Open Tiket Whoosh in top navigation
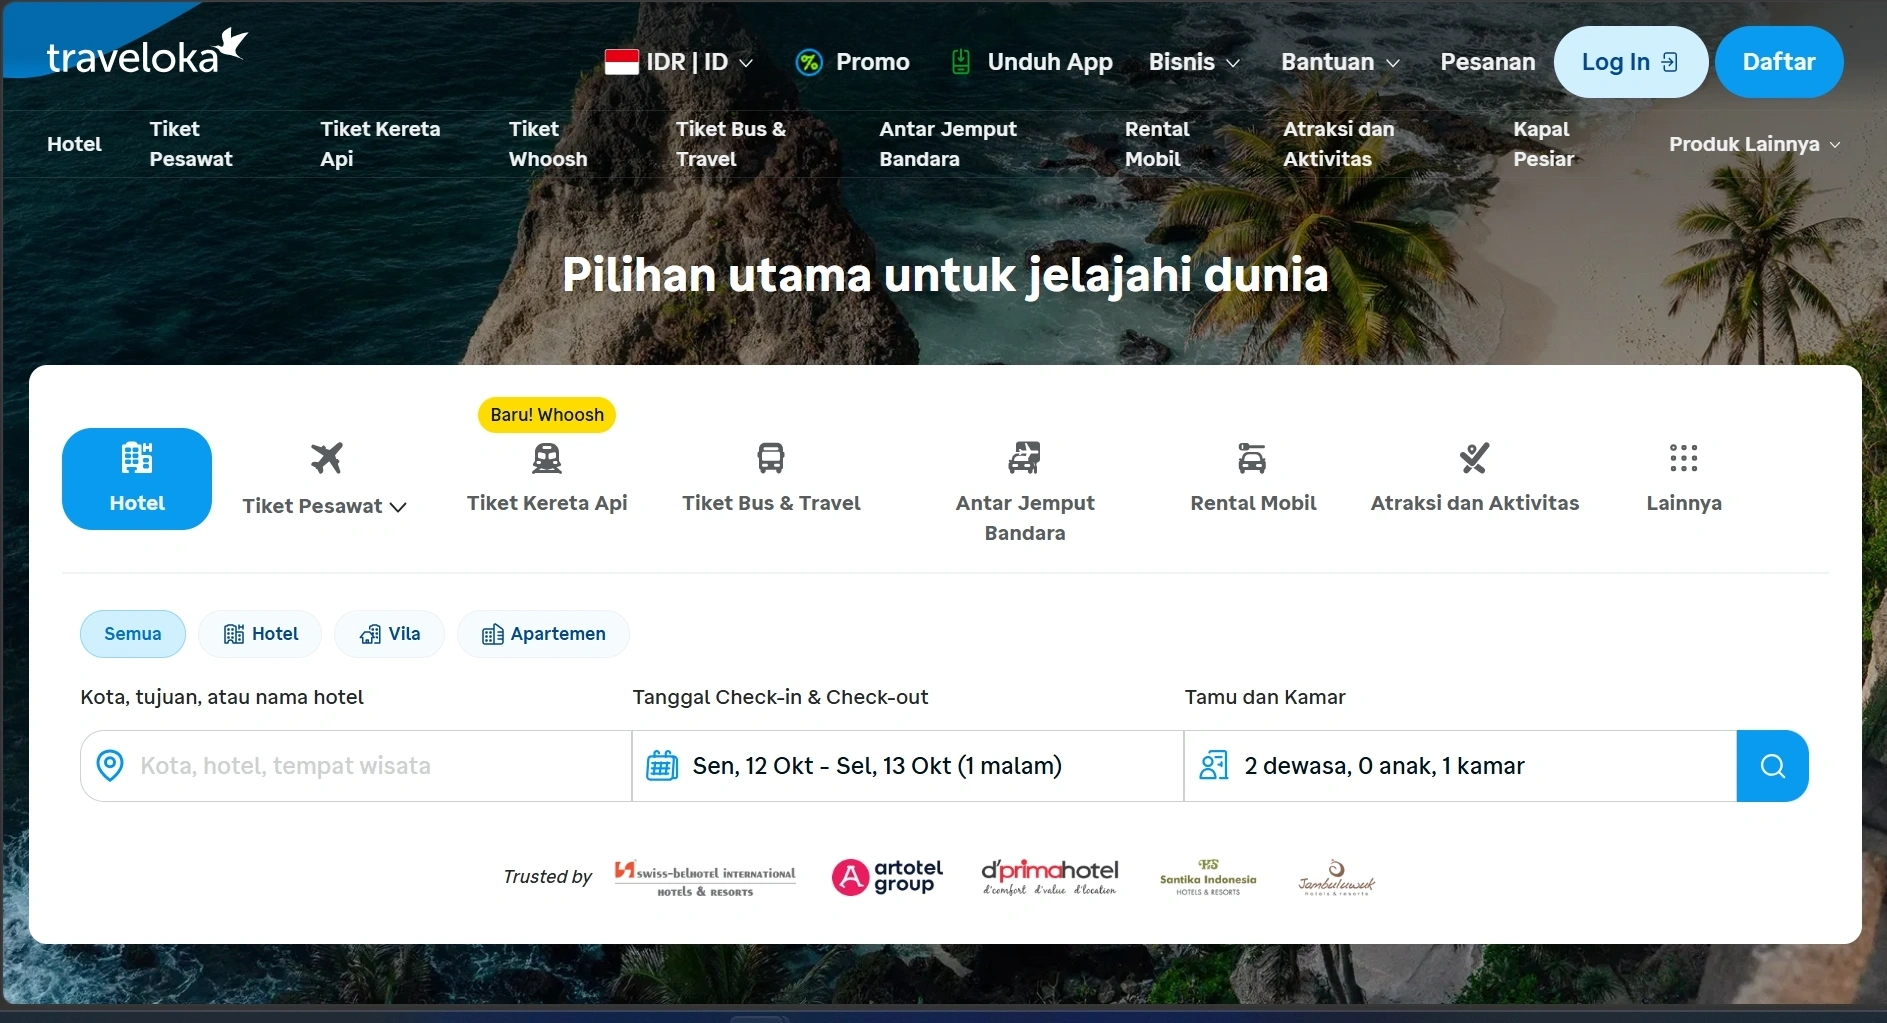Viewport: 1887px width, 1023px height. [x=548, y=144]
